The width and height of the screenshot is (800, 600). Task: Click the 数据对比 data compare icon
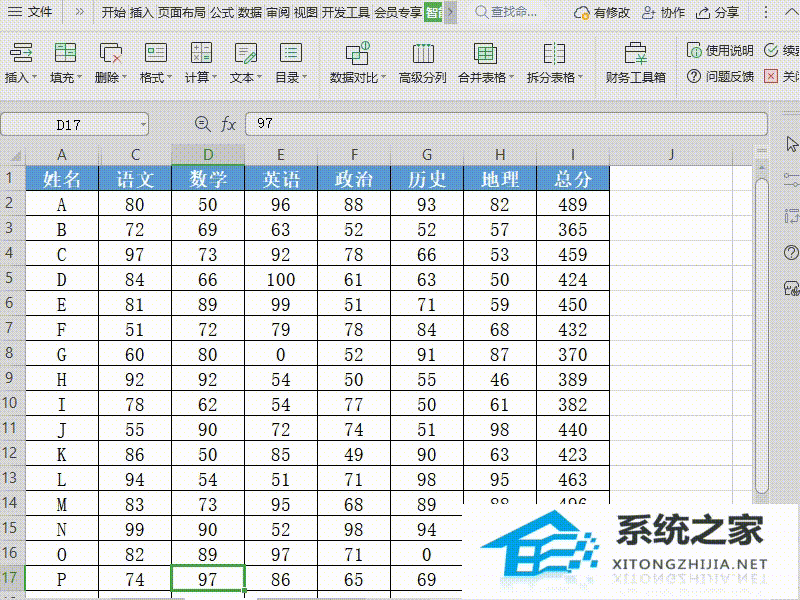[358, 53]
